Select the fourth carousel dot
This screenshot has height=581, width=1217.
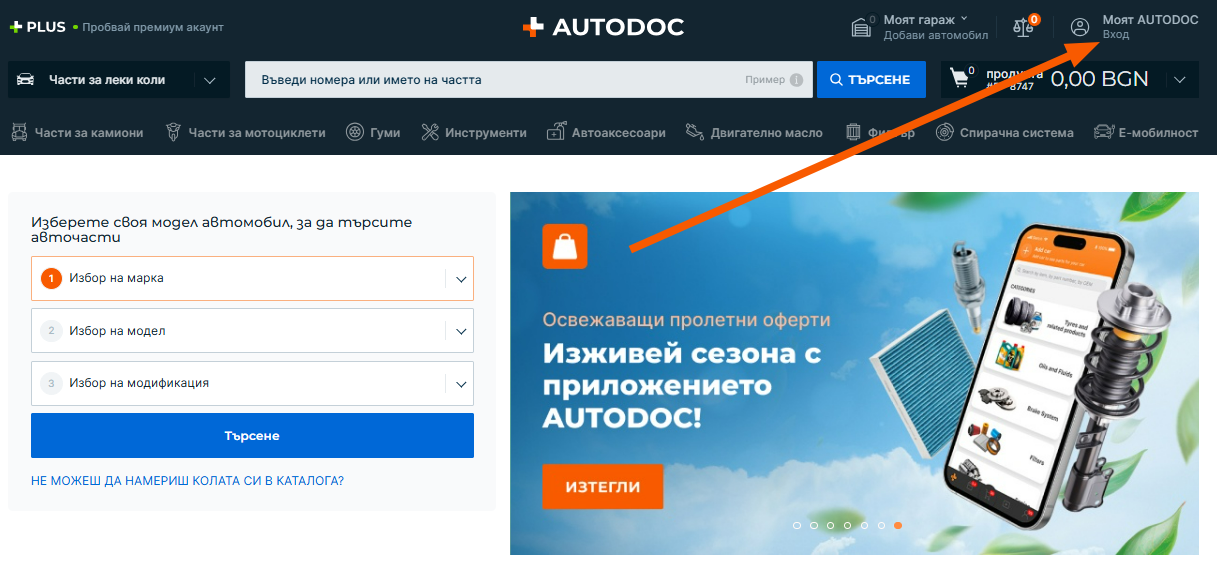pos(848,525)
